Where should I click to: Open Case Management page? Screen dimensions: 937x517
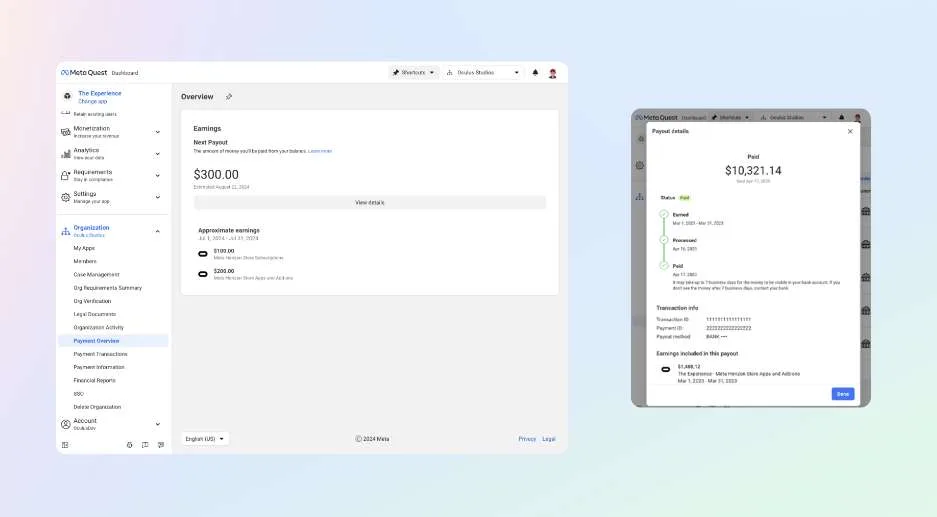[x=96, y=274]
